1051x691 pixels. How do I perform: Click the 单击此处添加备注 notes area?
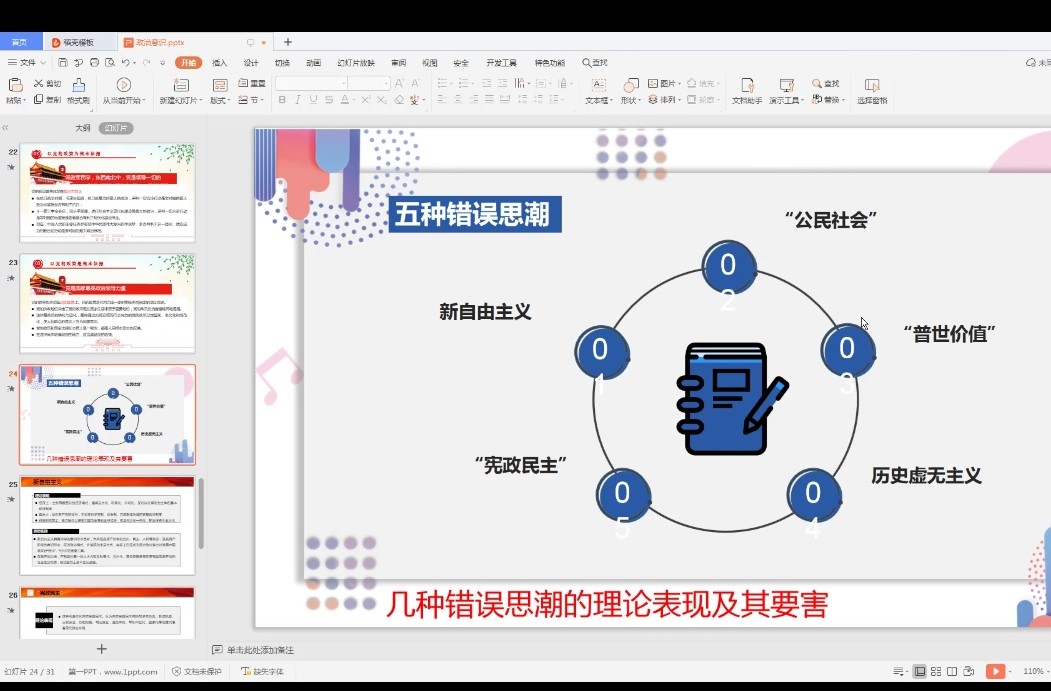click(x=260, y=650)
